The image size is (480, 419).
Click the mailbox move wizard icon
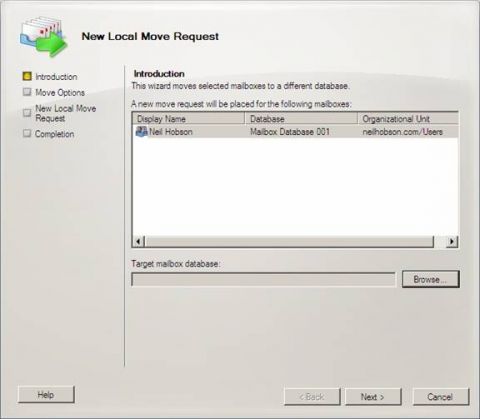pos(43,37)
